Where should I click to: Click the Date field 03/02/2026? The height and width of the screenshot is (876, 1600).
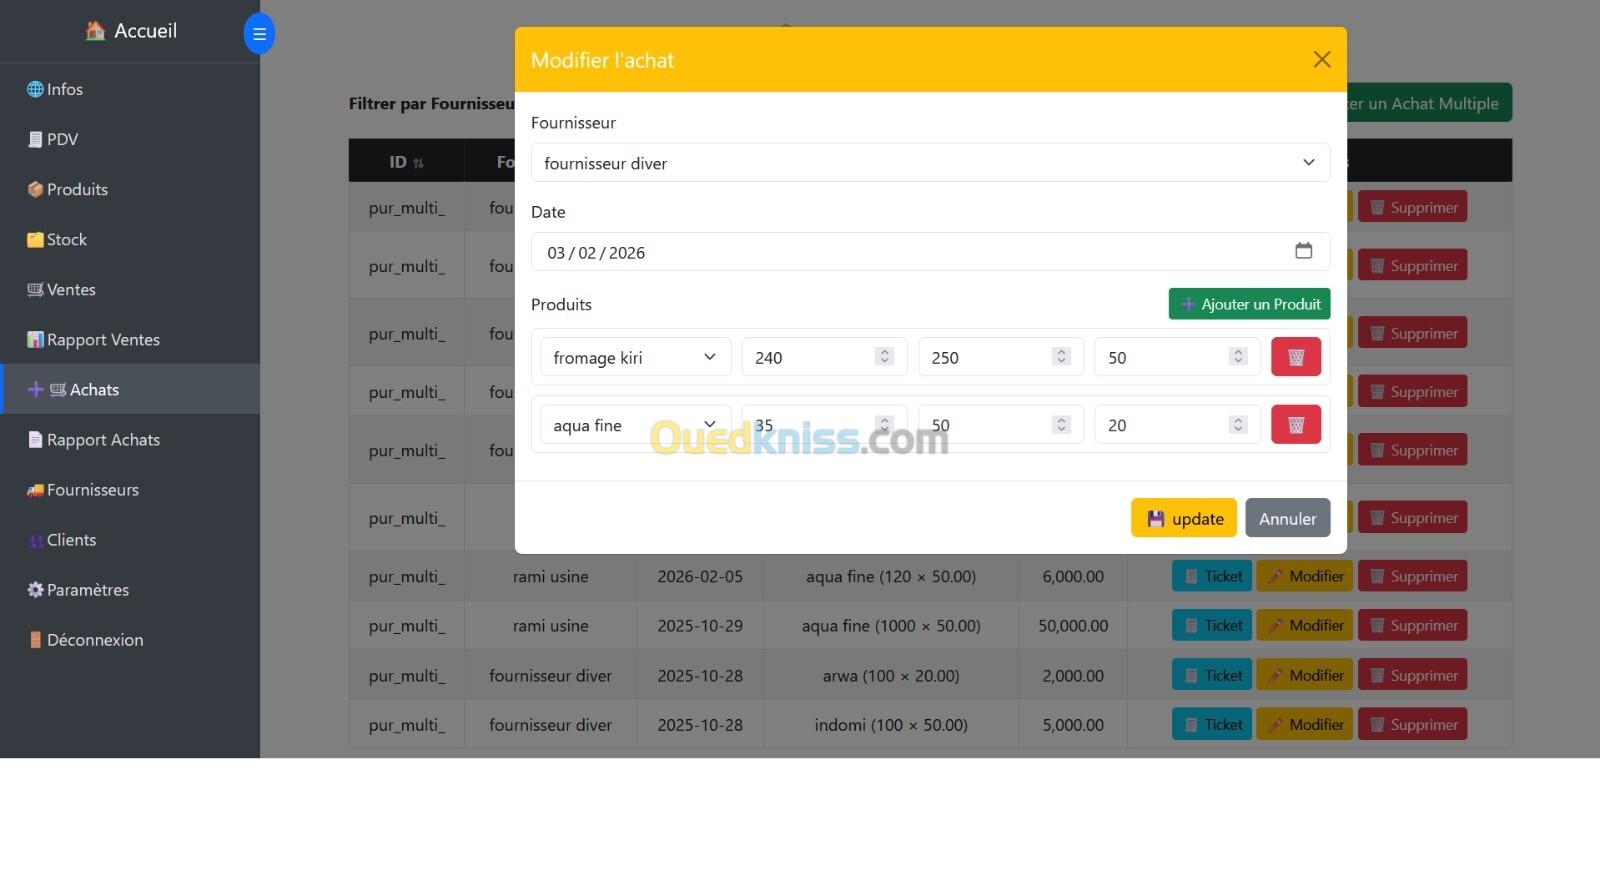point(930,252)
